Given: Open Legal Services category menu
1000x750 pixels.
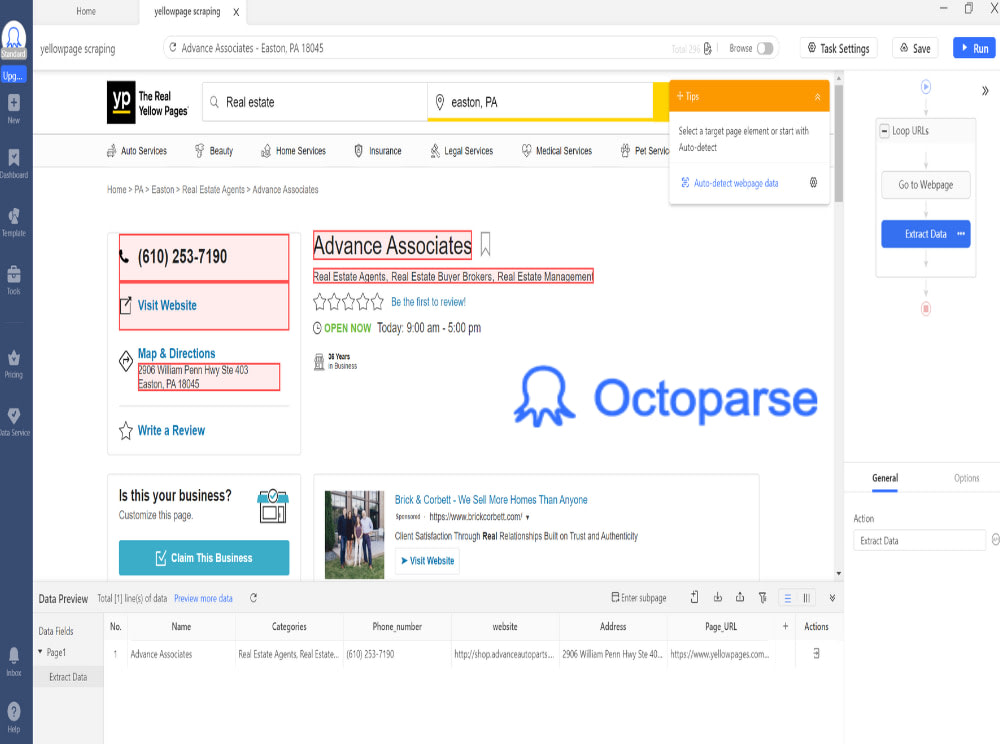Looking at the screenshot, I should (461, 151).
